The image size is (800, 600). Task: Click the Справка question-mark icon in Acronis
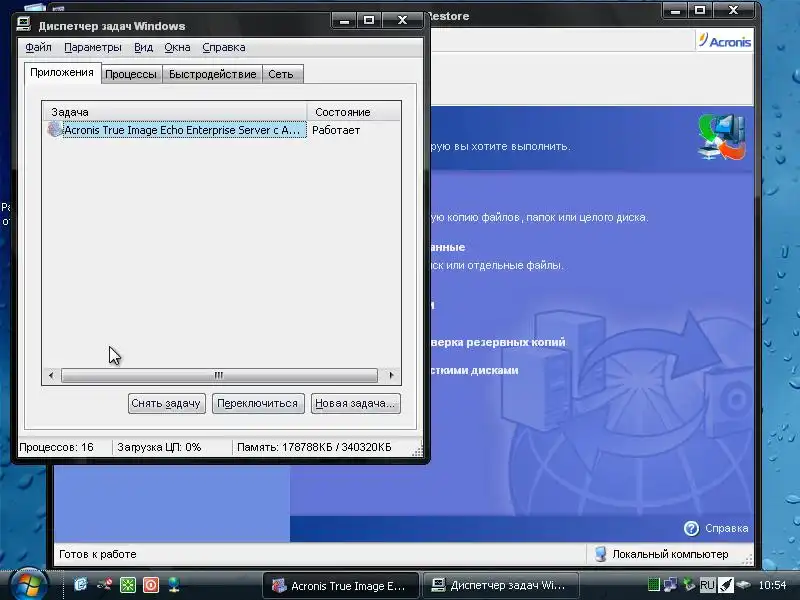coord(691,529)
